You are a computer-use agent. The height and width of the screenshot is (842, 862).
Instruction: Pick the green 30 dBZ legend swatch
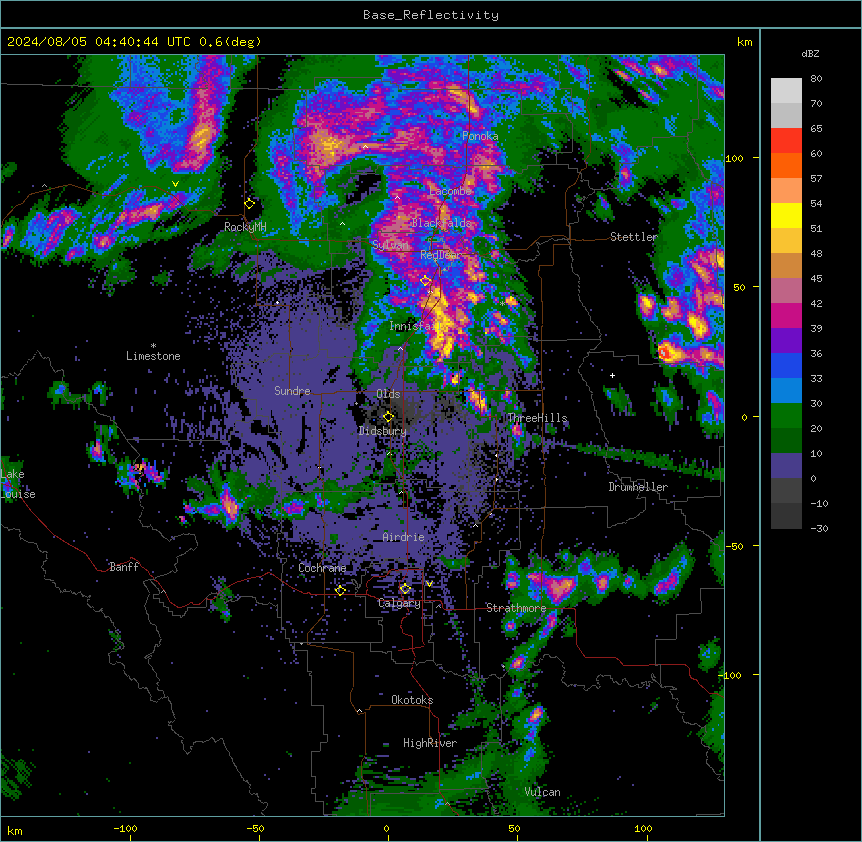pos(786,416)
